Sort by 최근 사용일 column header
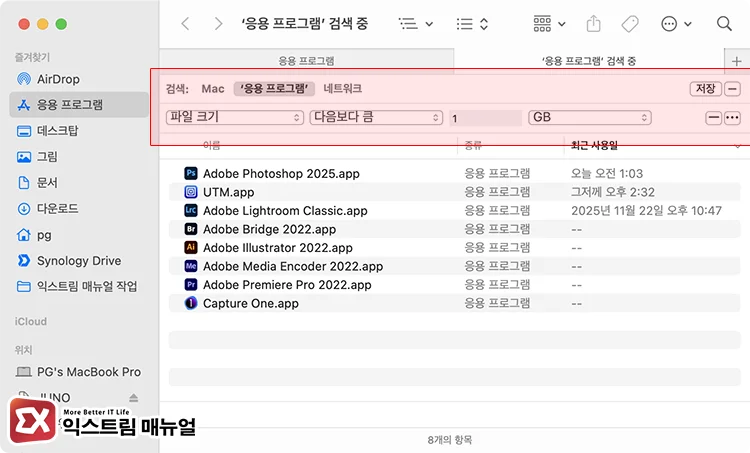This screenshot has width=750, height=453. pyautogui.click(x=595, y=145)
